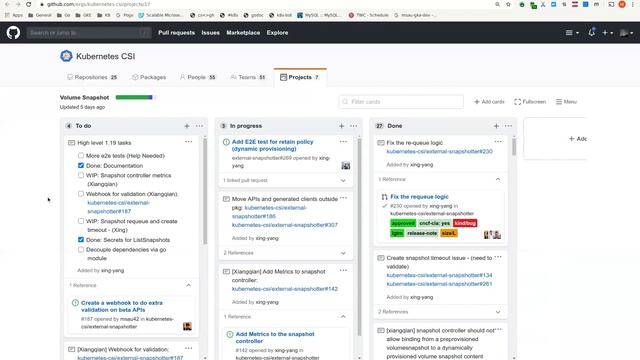The image size is (640, 360).
Task: Check WIP: Snapshot controller metrics
Action: pyautogui.click(x=81, y=175)
